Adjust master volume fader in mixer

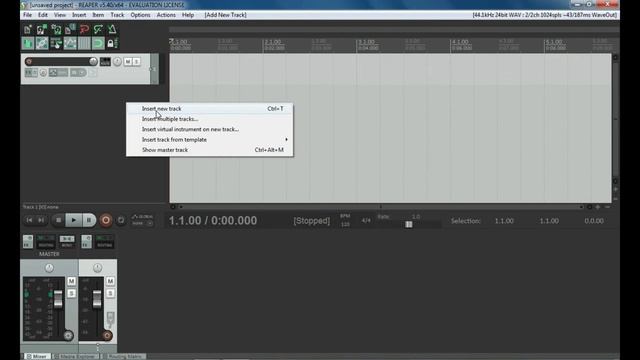pyautogui.click(x=58, y=299)
